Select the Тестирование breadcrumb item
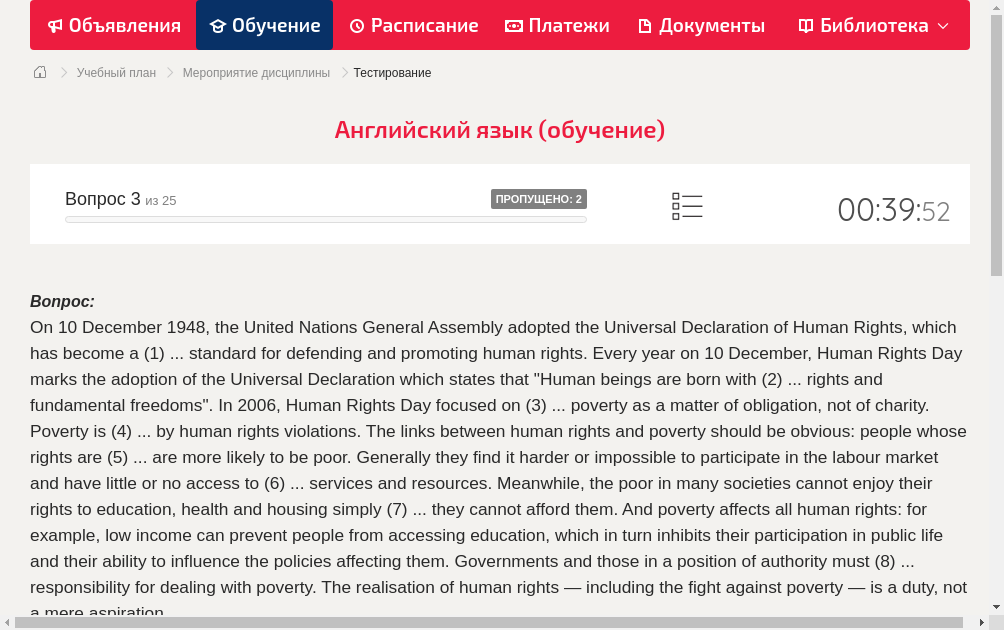Image resolution: width=1004 pixels, height=630 pixels. tap(392, 73)
